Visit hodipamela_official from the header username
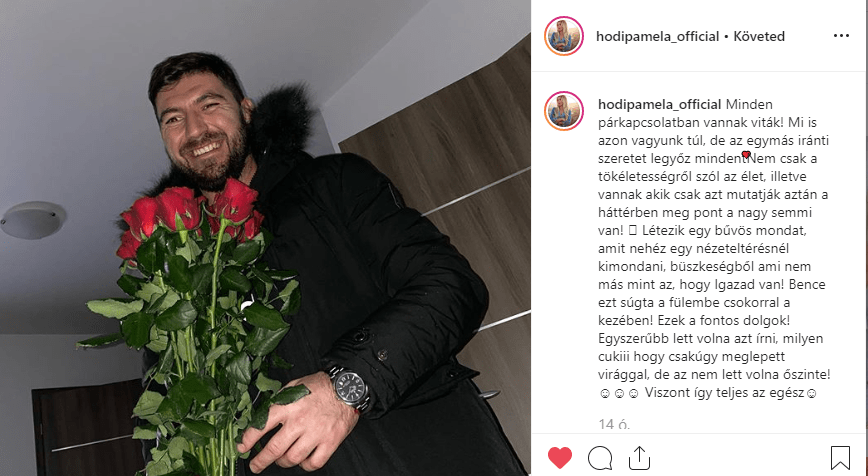868x476 pixels. coord(658,37)
